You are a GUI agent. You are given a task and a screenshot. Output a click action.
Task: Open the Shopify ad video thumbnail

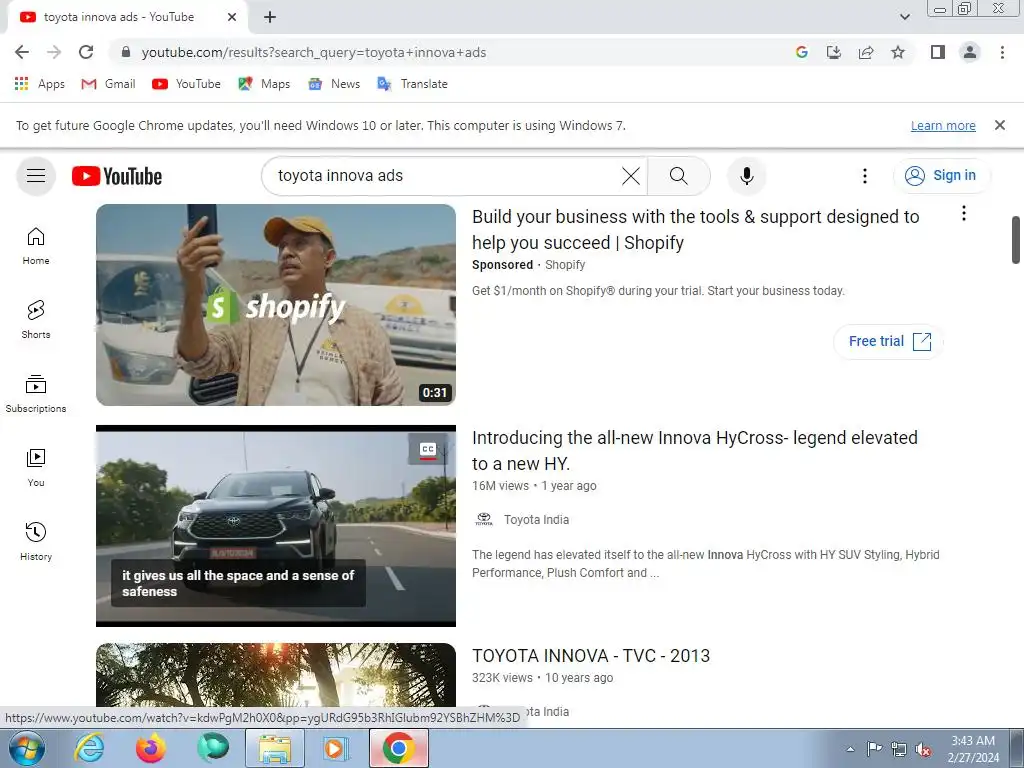coord(276,305)
